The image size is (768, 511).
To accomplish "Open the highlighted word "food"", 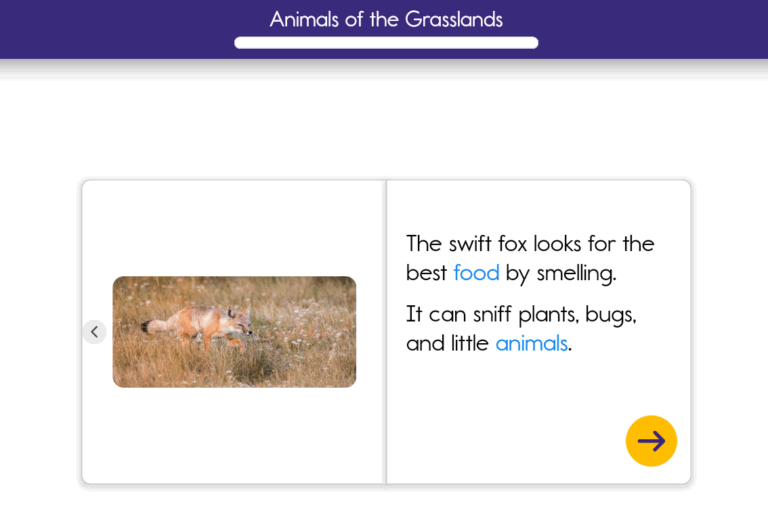I will [x=476, y=272].
